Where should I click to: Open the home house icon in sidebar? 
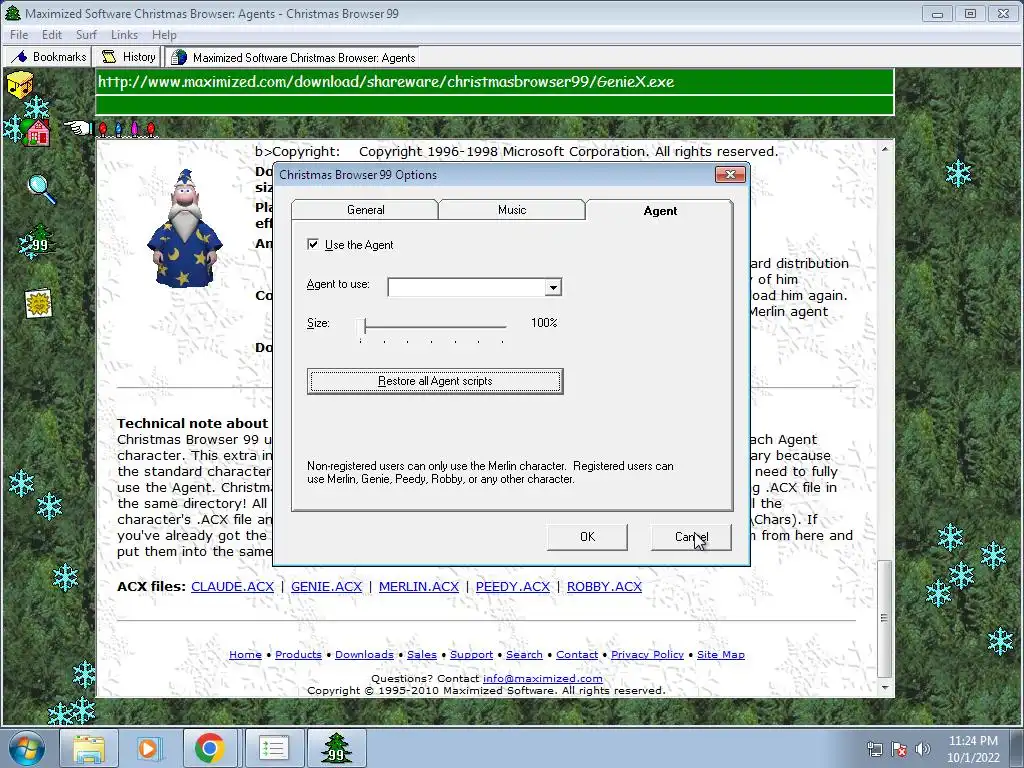click(38, 133)
